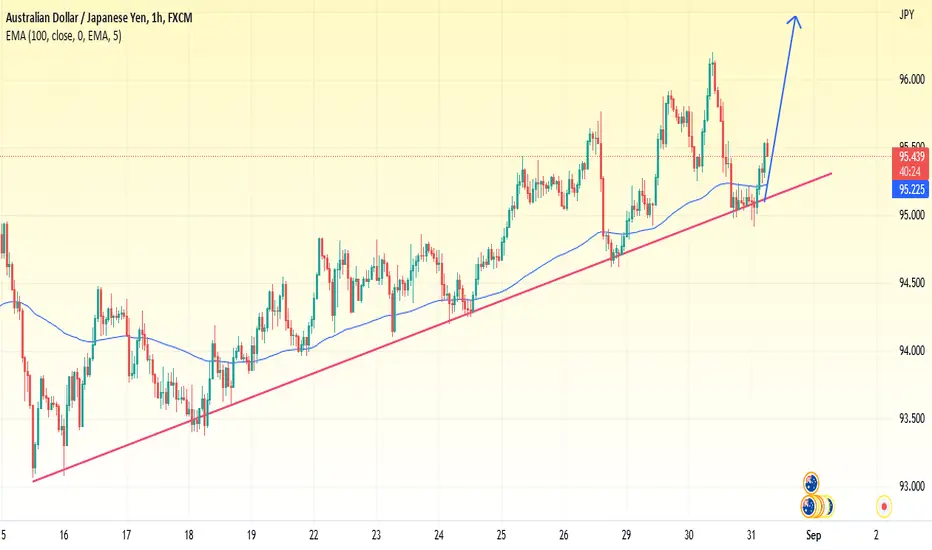Click the lower Australian flag event icon
This screenshot has height=550, width=932.
point(808,507)
